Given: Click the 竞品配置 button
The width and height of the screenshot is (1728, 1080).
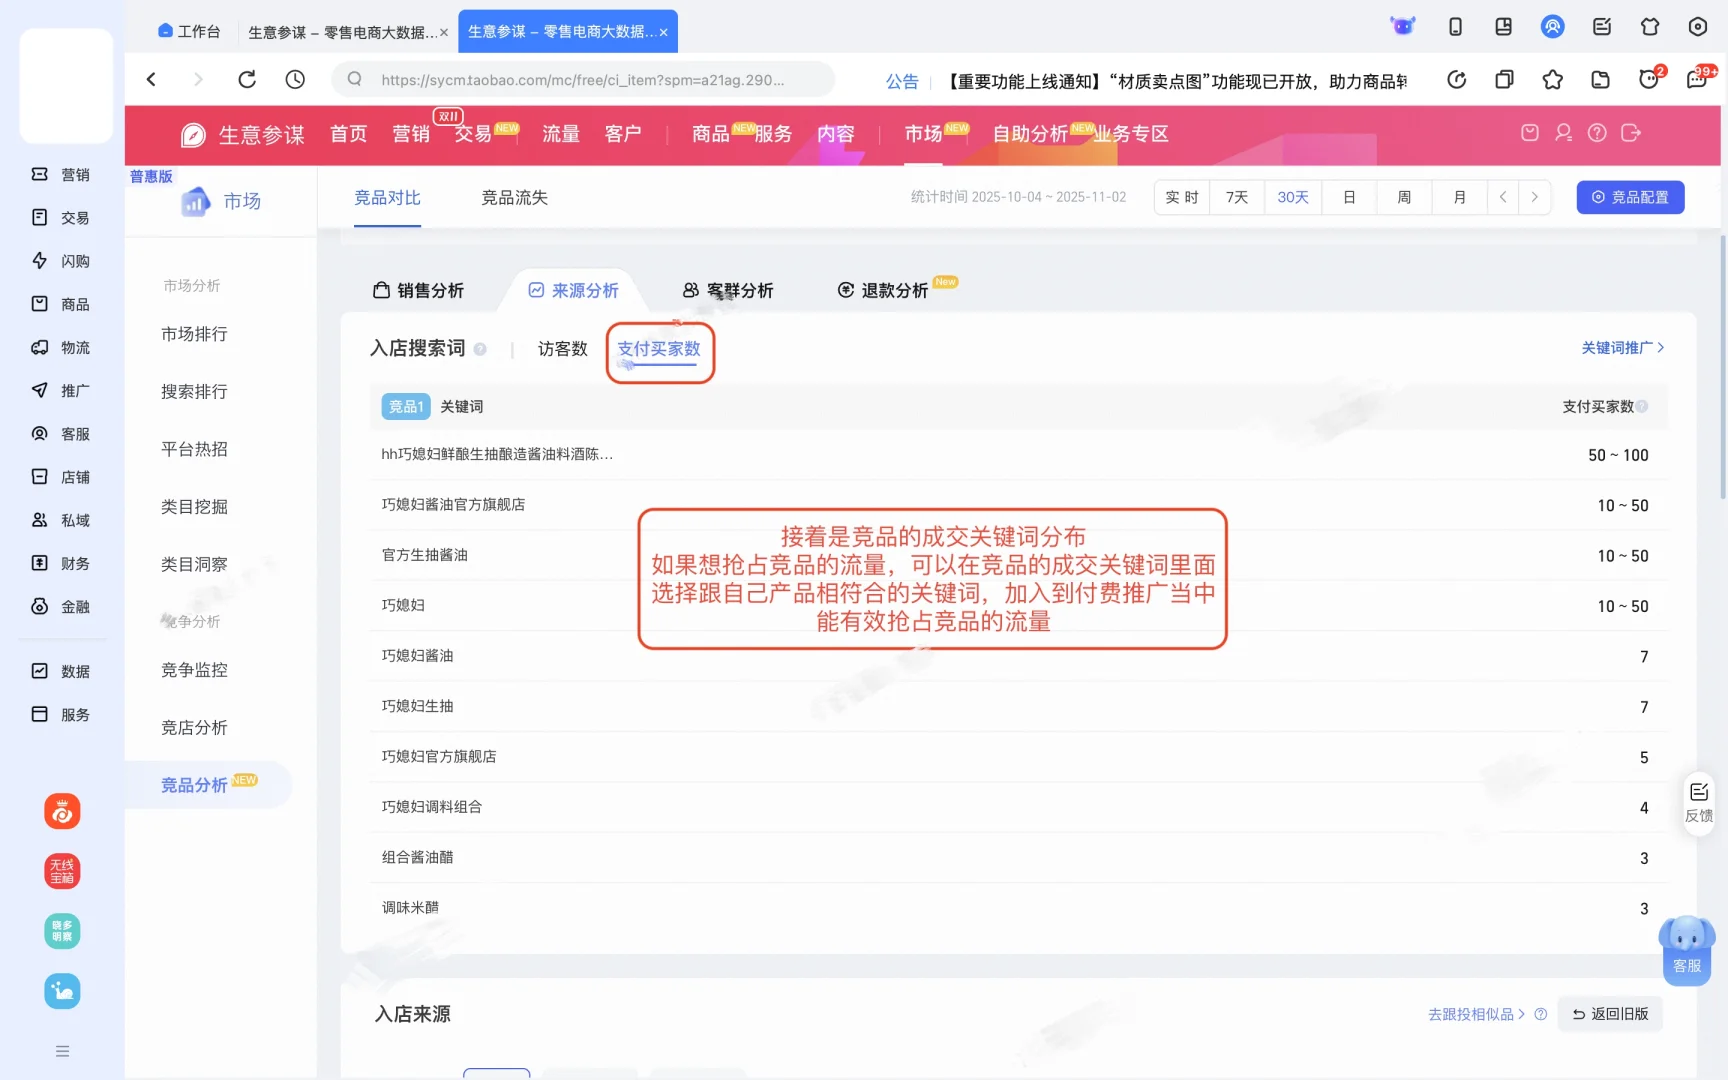Looking at the screenshot, I should tap(1630, 197).
